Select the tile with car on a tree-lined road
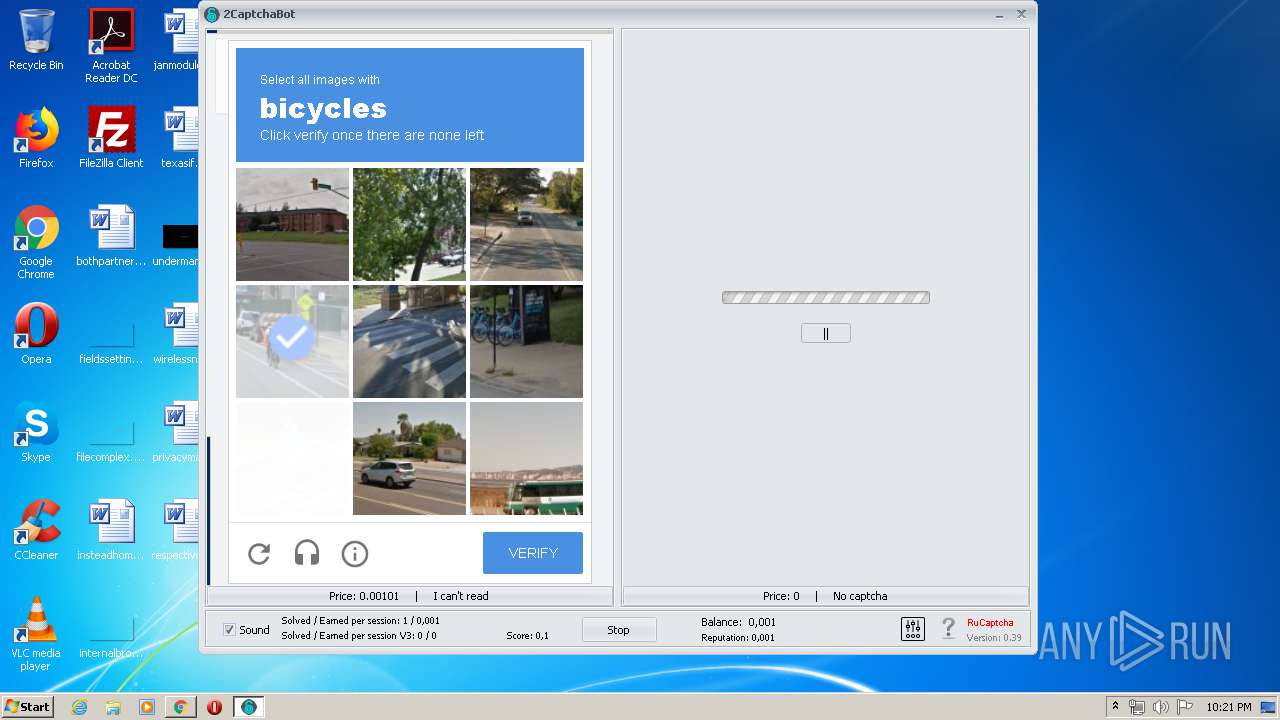The height and width of the screenshot is (720, 1280). click(x=526, y=224)
